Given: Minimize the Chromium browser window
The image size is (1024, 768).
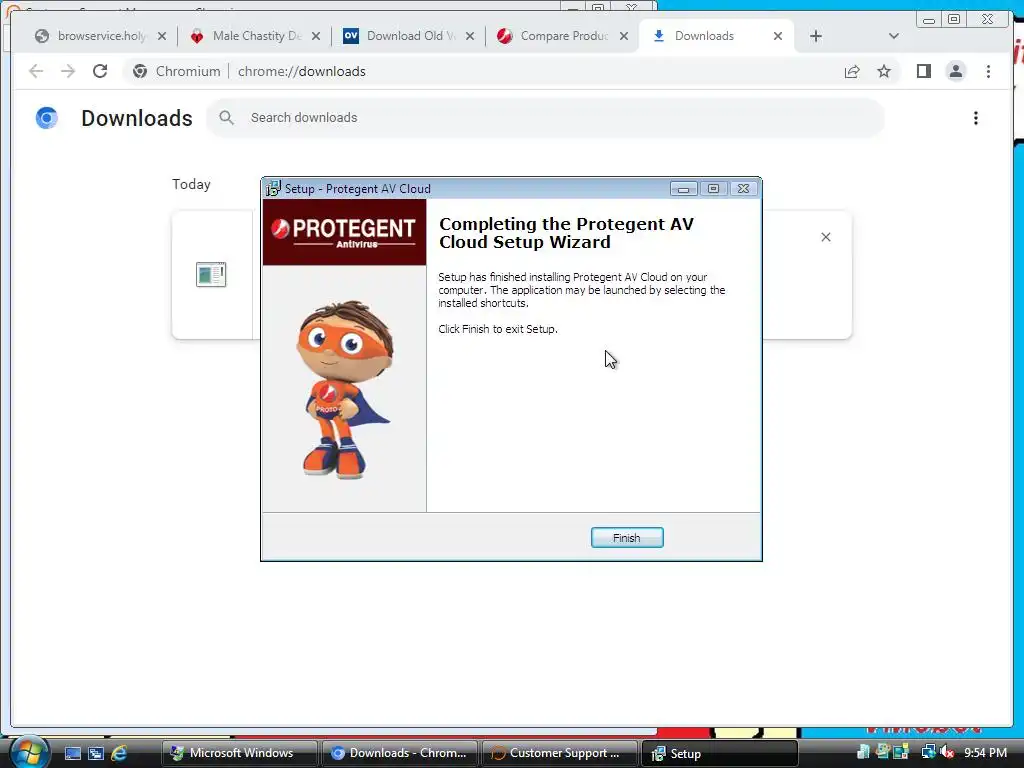Looking at the screenshot, I should [x=929, y=20].
